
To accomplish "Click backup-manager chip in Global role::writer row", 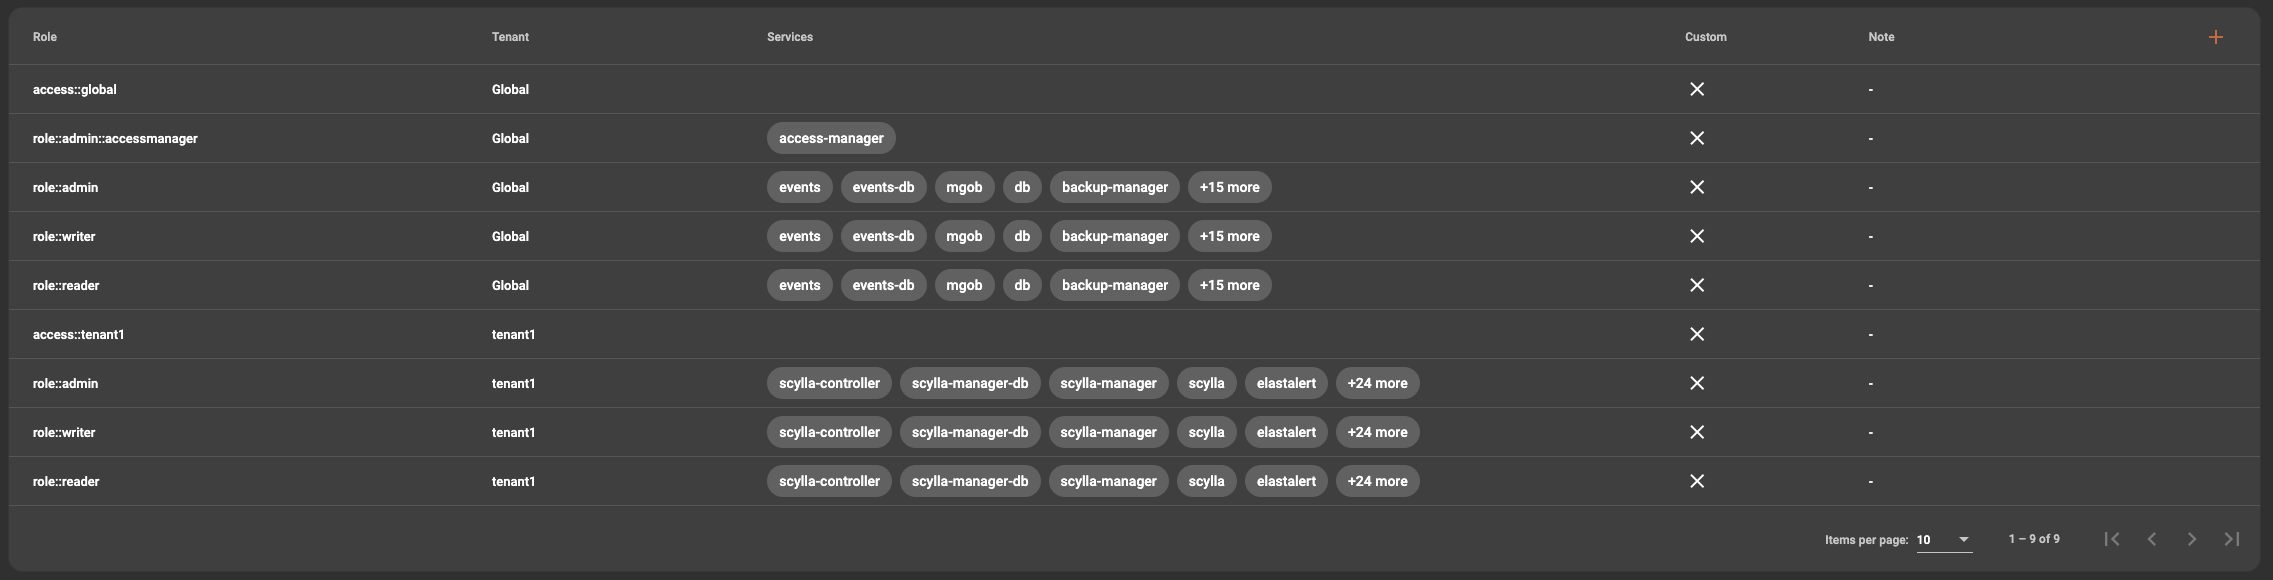I will tap(1114, 236).
